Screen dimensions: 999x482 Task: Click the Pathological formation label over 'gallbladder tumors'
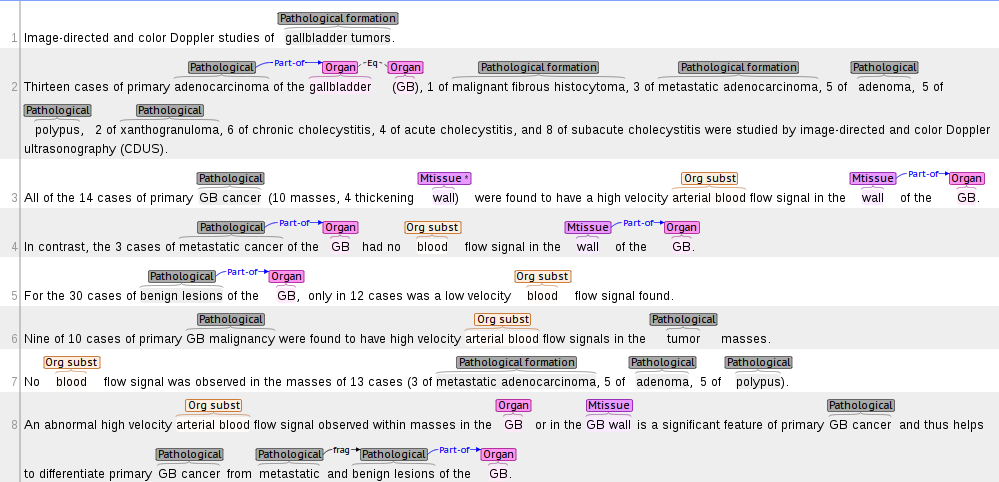pyautogui.click(x=338, y=18)
